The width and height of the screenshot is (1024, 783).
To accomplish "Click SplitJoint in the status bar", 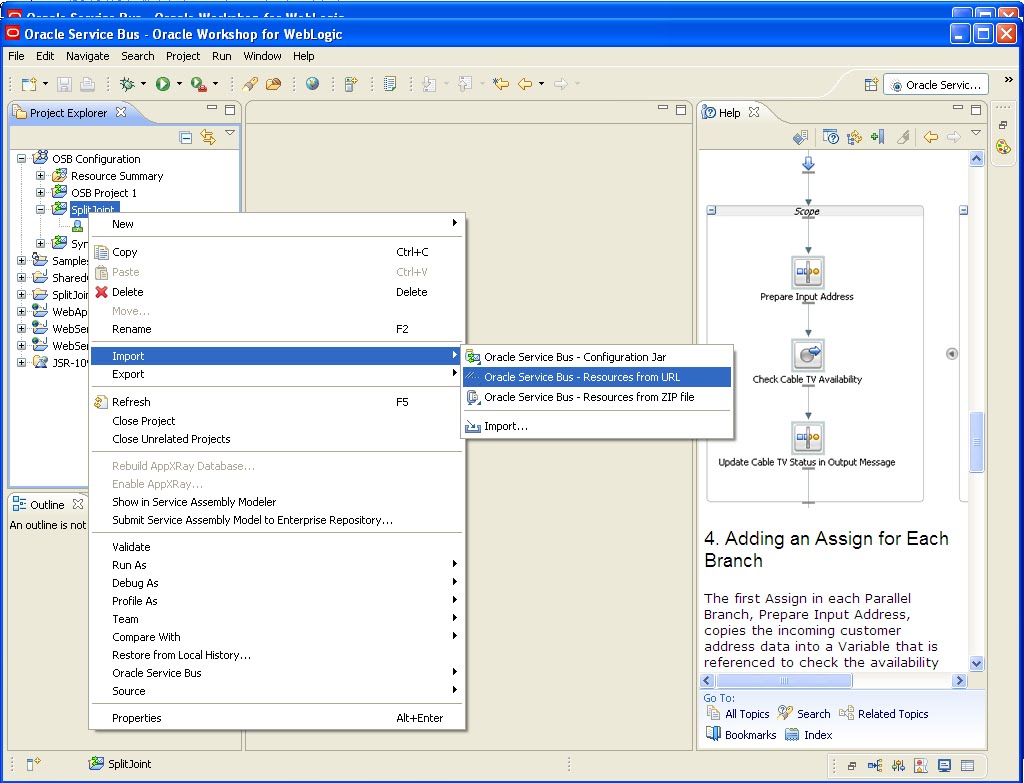I will 120,763.
